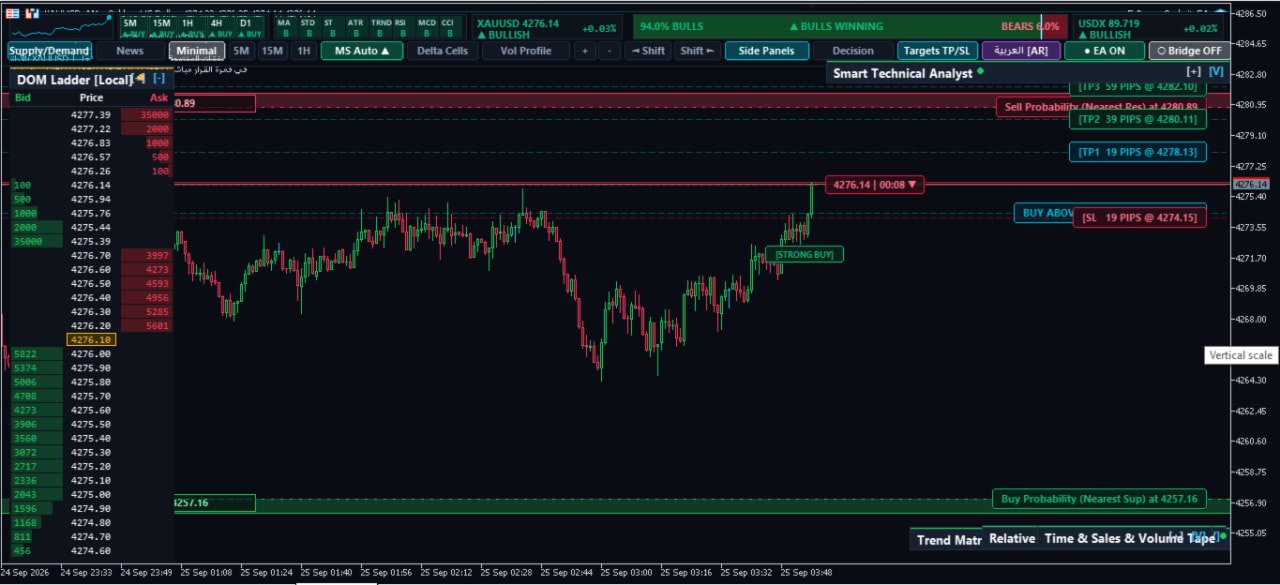Click the zoom-out minus button in toolbar
Screen dimensions: 1280x585
pyautogui.click(x=610, y=51)
